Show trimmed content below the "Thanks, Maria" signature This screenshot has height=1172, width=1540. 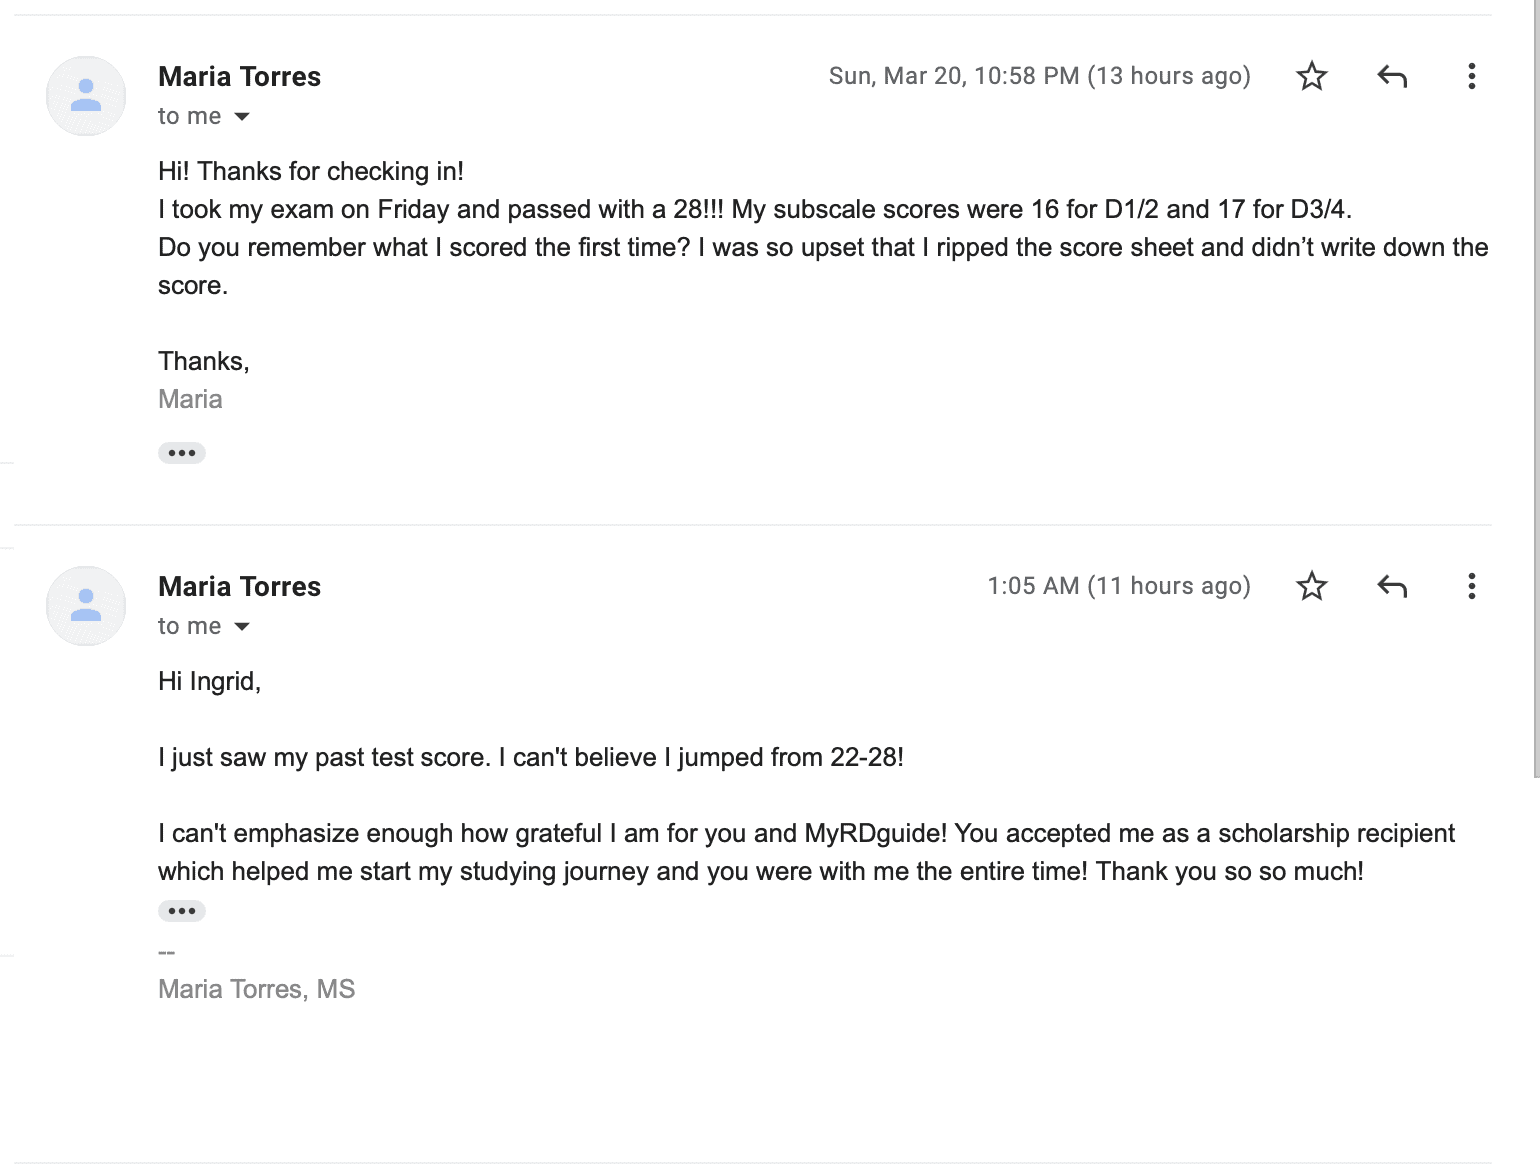point(182,453)
